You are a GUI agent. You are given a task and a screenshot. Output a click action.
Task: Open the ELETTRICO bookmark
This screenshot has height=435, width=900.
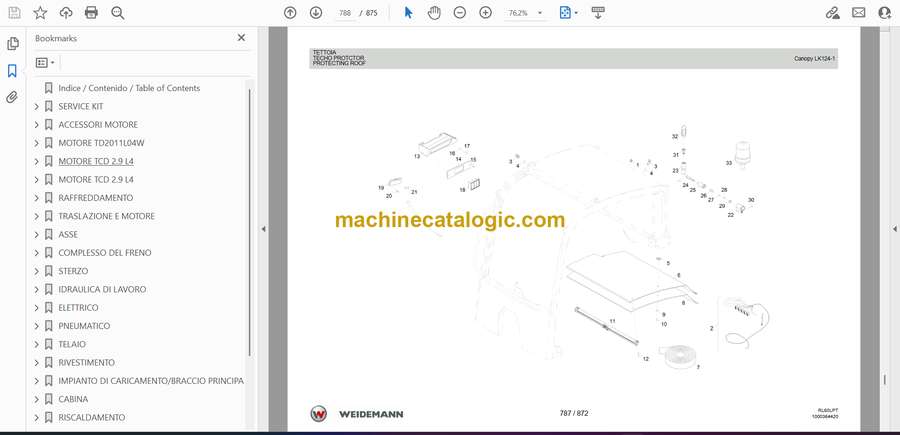tap(78, 308)
